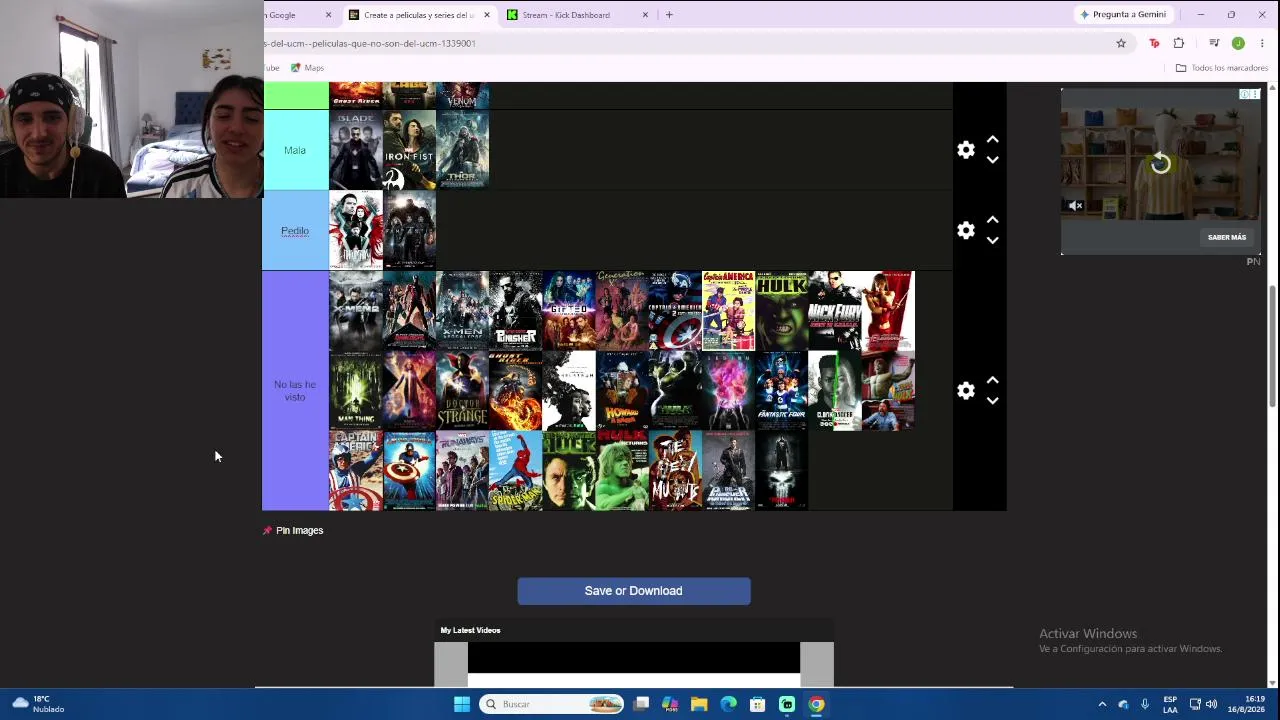This screenshot has height=720, width=1280.
Task: Replay the ad video
Action: tap(1160, 163)
